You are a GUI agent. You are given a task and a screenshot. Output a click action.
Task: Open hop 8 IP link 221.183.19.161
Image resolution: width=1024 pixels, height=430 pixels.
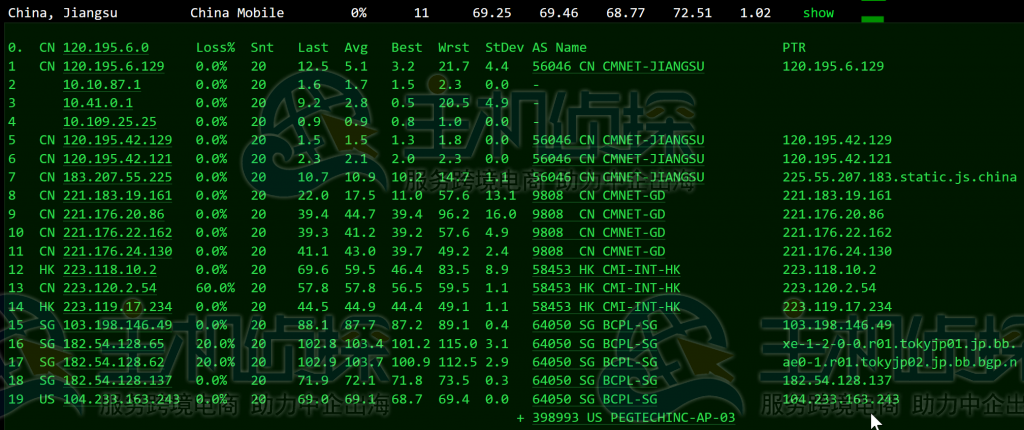click(118, 195)
